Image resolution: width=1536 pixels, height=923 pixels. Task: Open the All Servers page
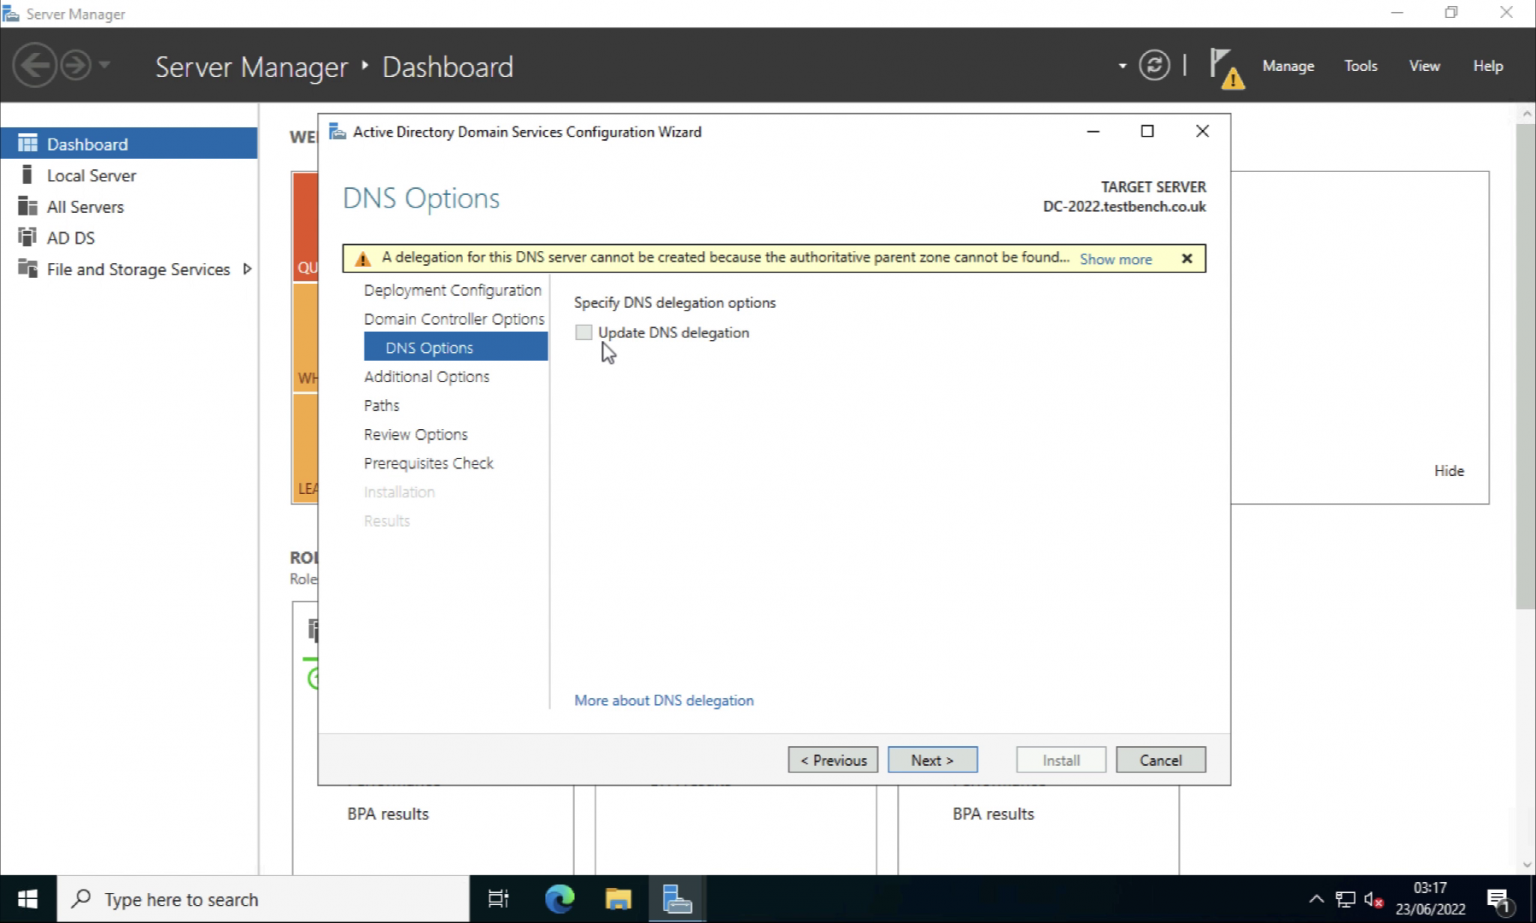(85, 206)
